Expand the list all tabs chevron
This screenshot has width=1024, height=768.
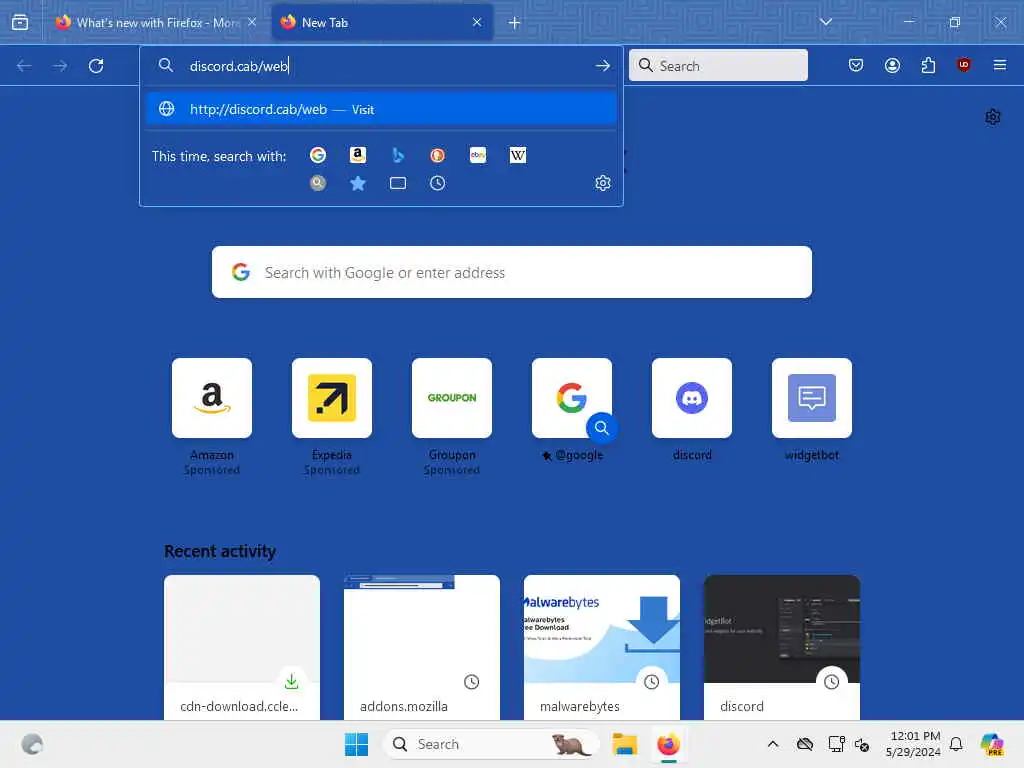tap(826, 22)
